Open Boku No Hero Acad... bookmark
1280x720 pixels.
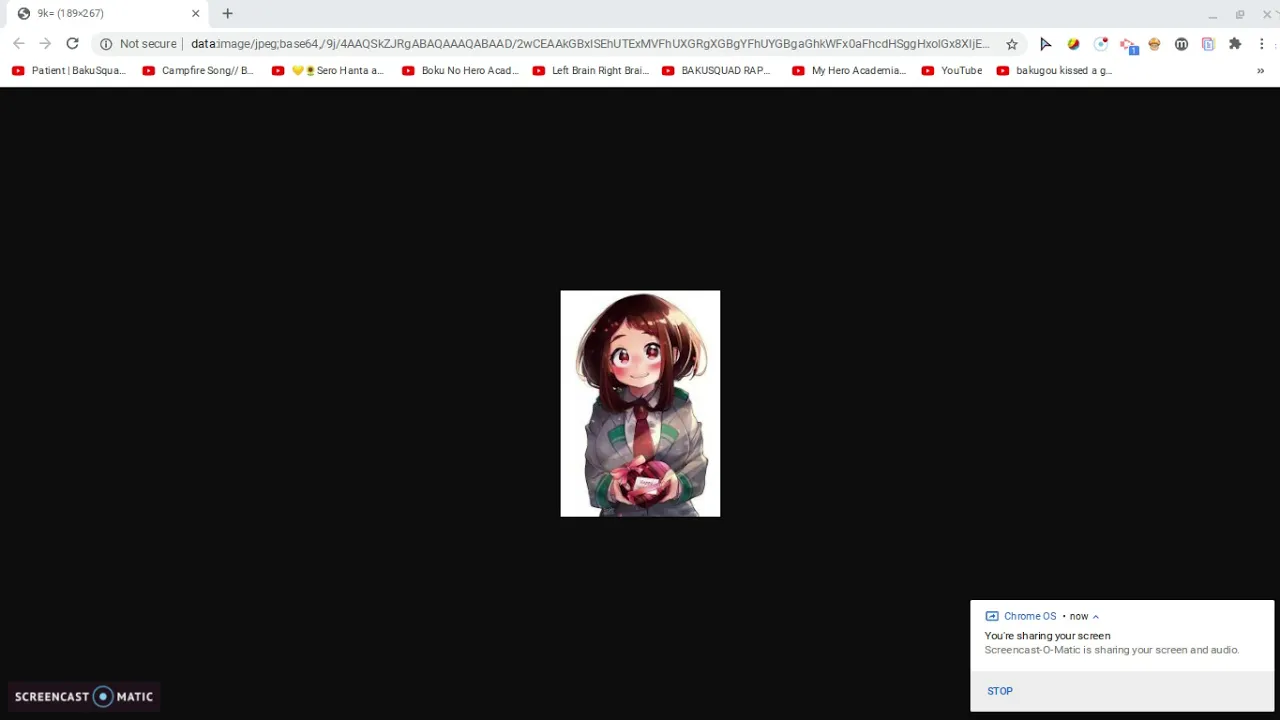(460, 71)
